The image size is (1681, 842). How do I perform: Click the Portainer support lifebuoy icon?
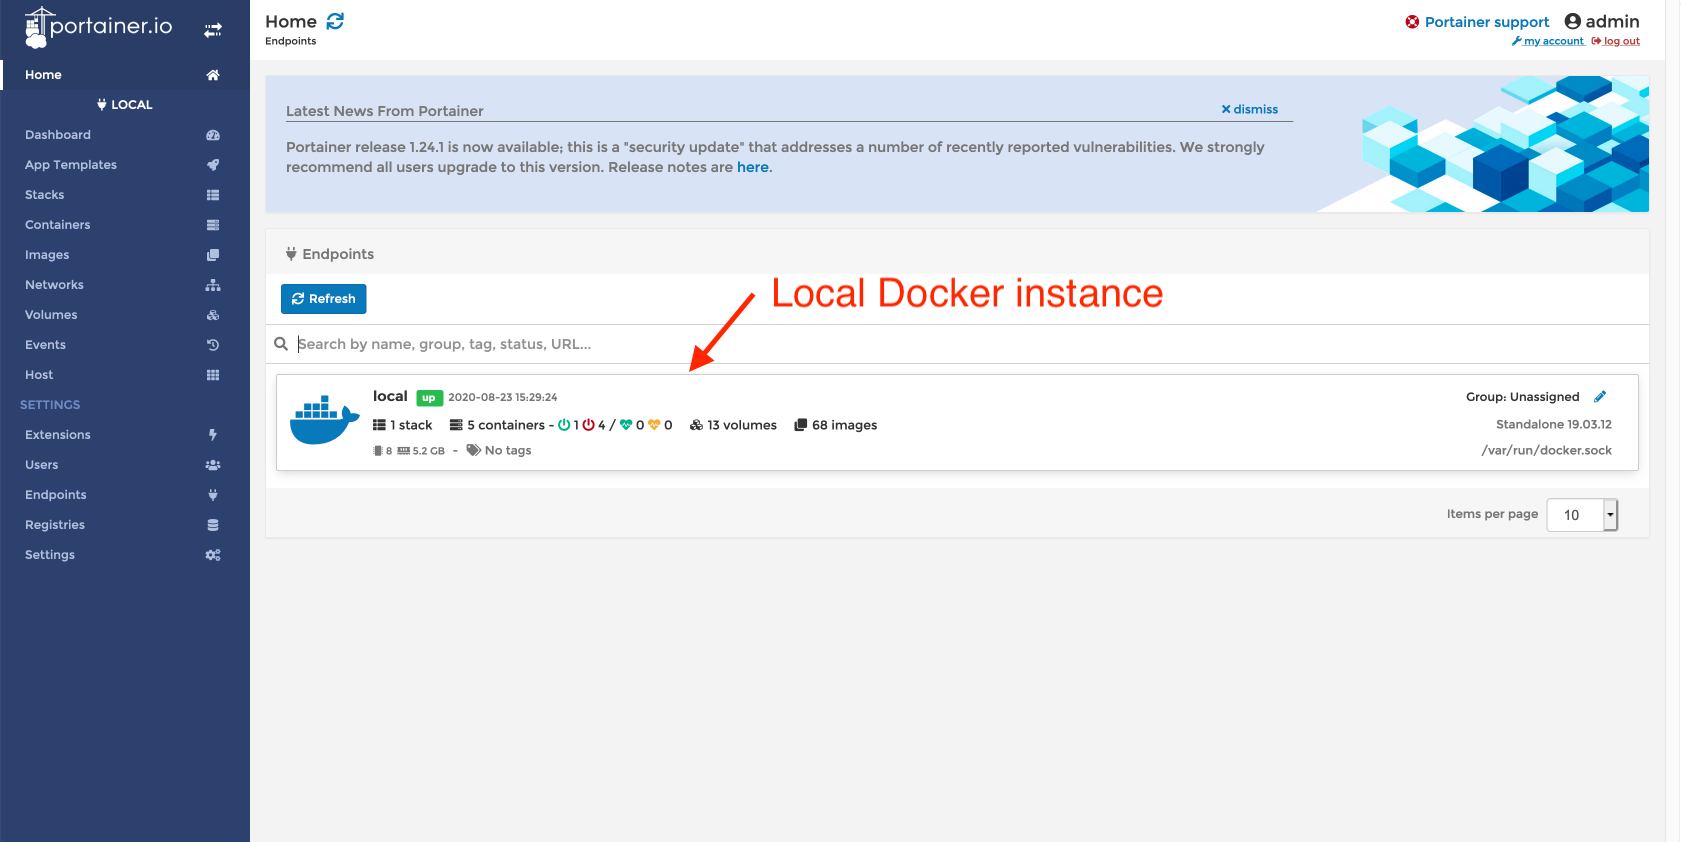(x=1412, y=22)
